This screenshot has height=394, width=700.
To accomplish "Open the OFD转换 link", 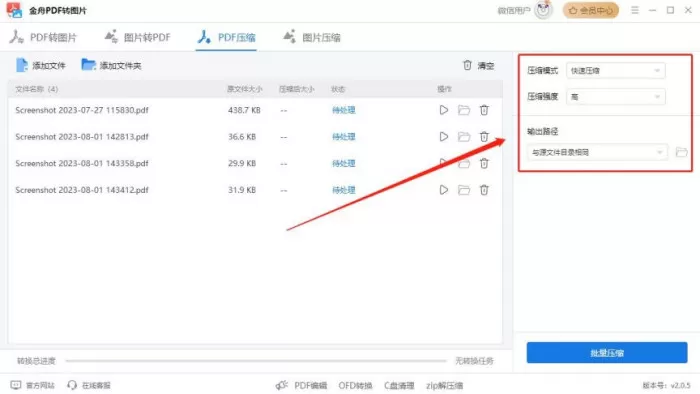I will pyautogui.click(x=355, y=385).
